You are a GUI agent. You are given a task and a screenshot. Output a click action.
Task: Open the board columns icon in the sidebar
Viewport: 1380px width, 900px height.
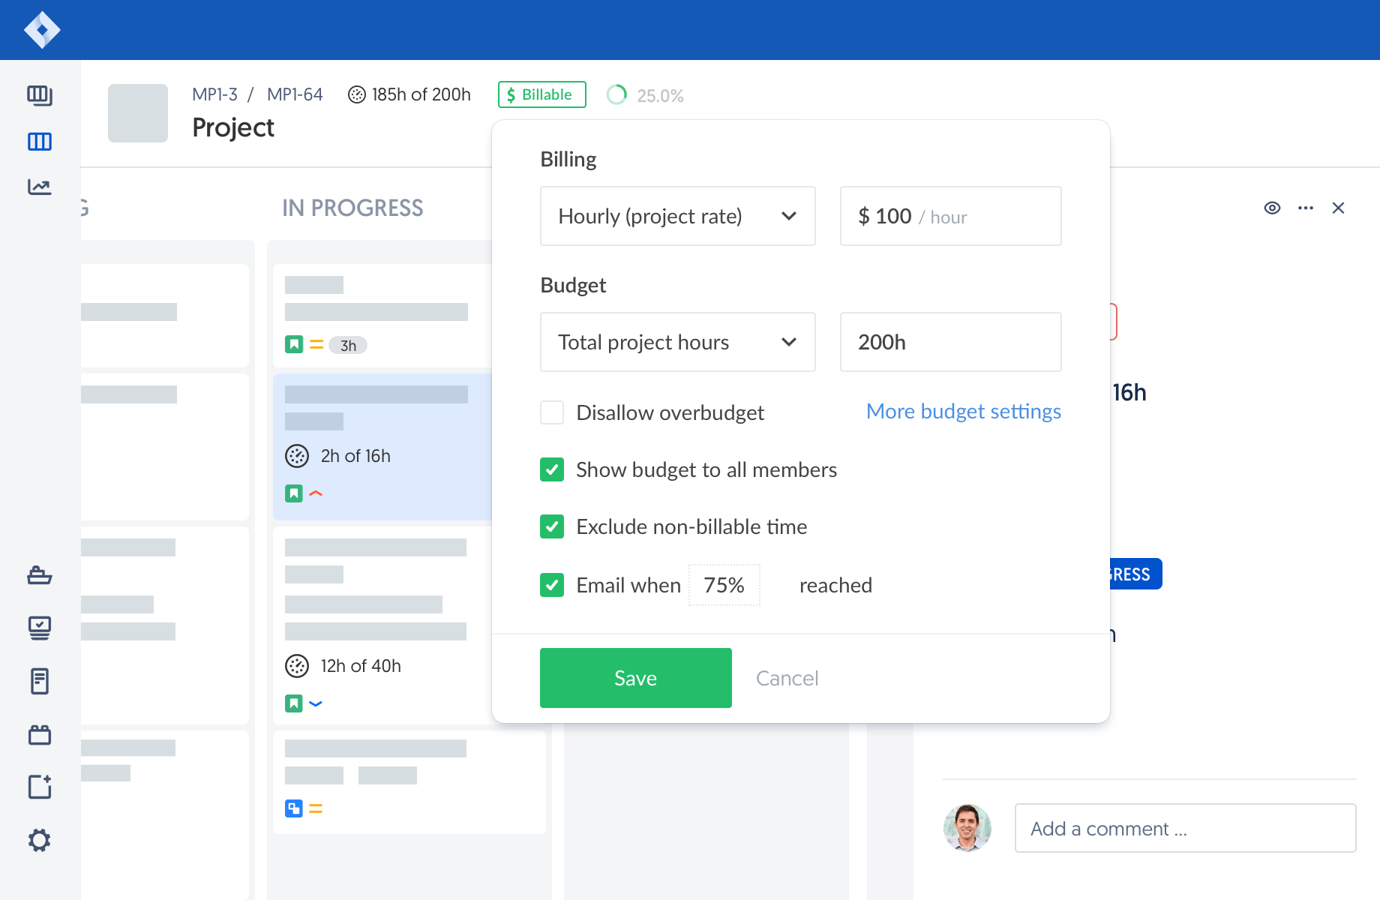pos(40,142)
